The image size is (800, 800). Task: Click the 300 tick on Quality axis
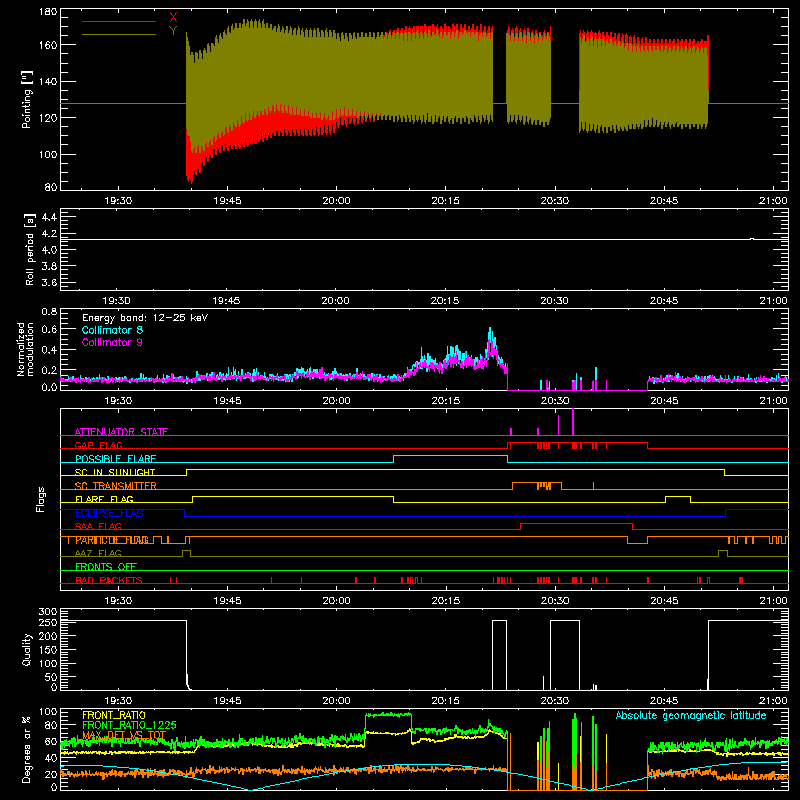(48, 612)
